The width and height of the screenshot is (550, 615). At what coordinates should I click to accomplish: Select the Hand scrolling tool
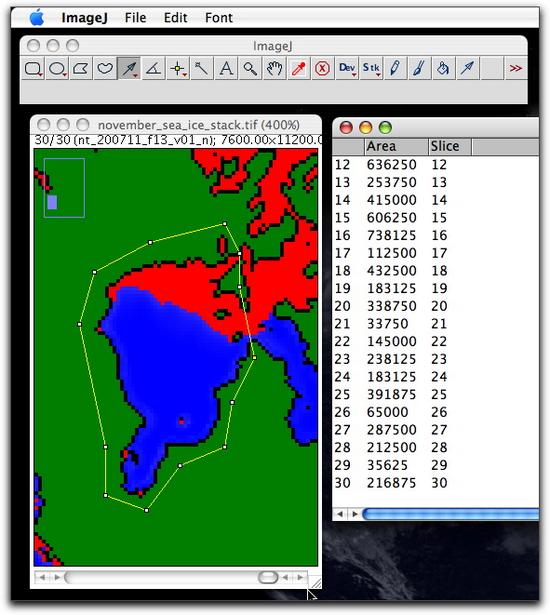point(274,69)
